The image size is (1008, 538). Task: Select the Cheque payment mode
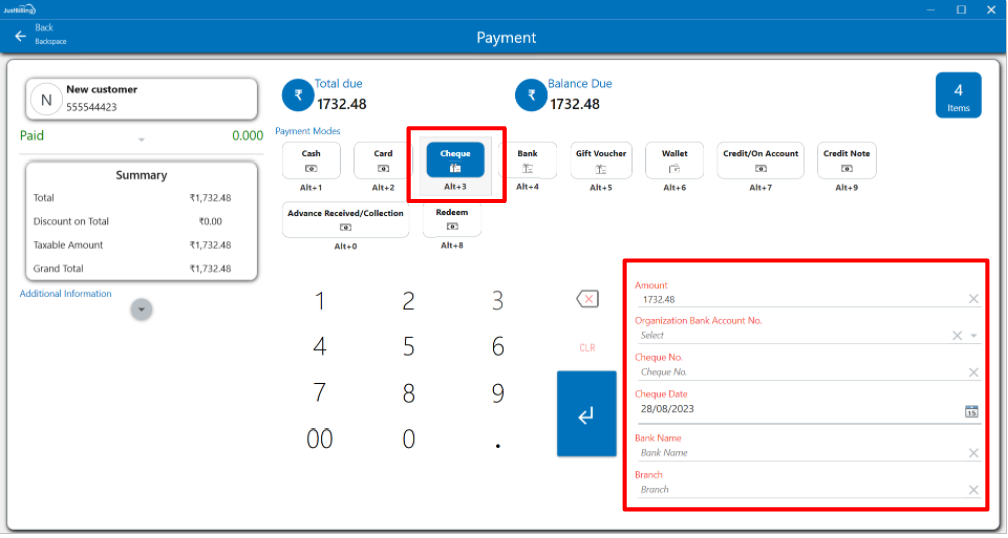455,160
